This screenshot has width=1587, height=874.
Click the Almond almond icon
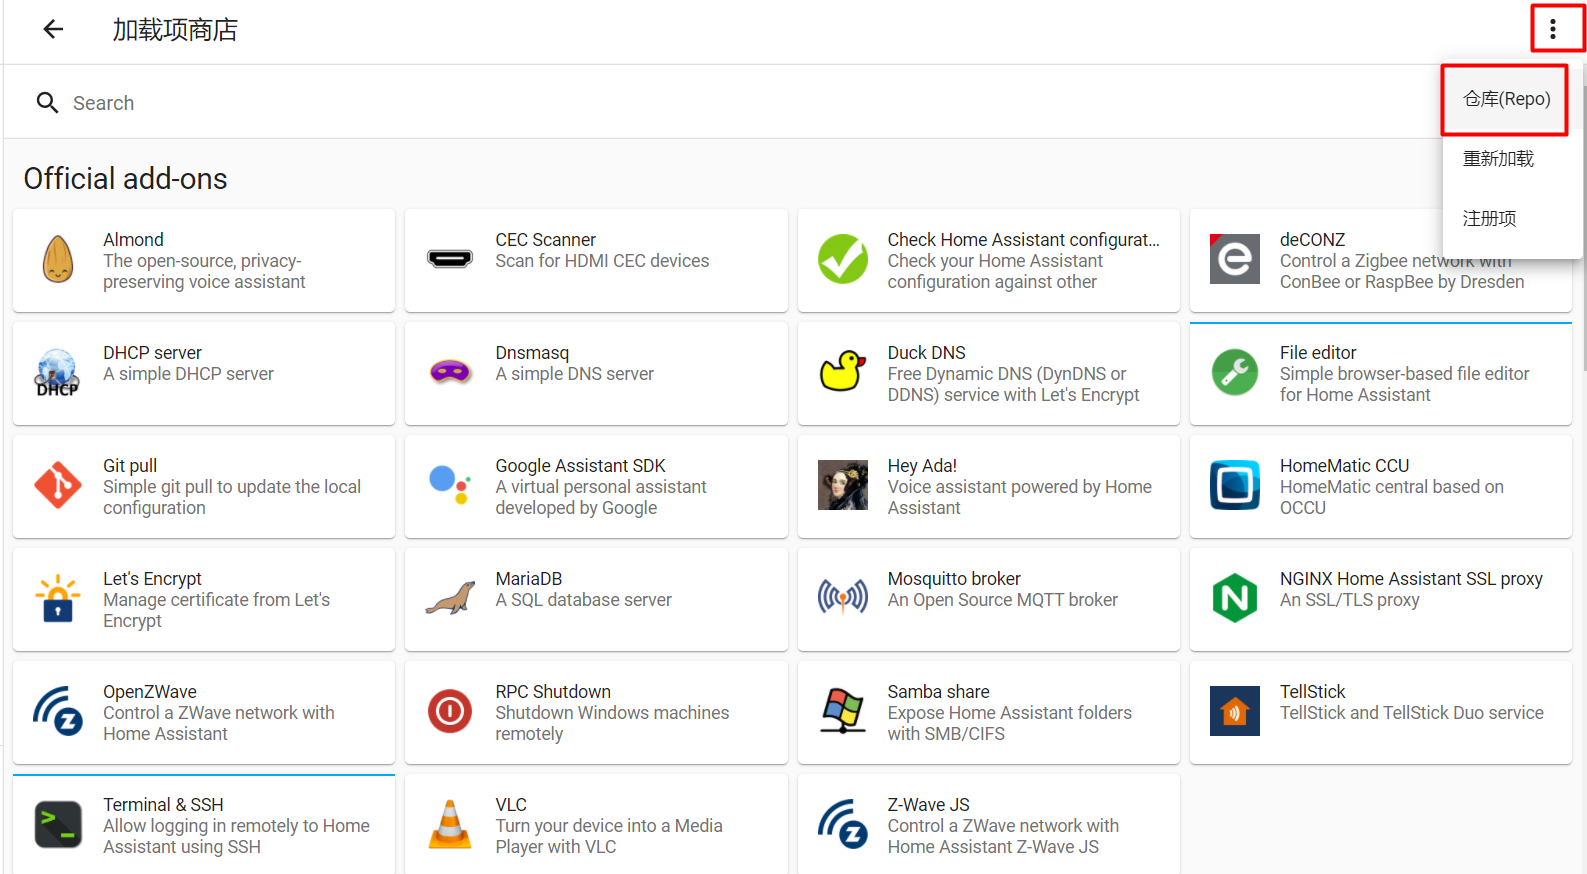pyautogui.click(x=58, y=260)
